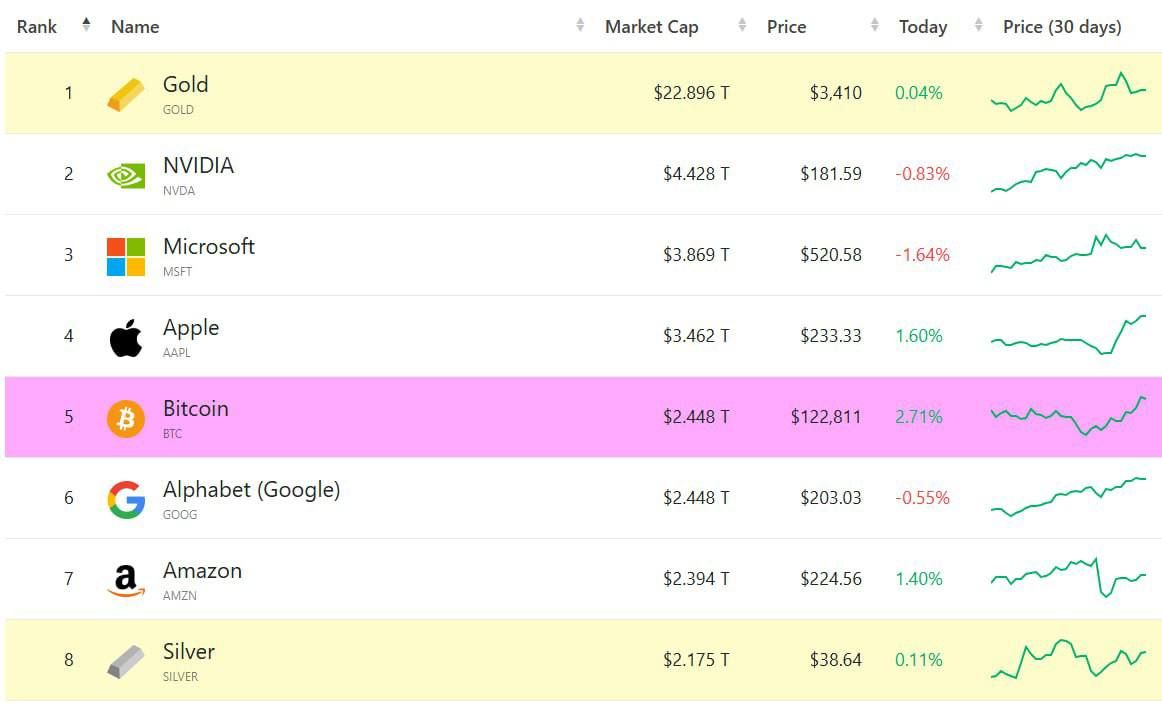Open the Bitcoin asset link
The height and width of the screenshot is (705, 1162).
coord(196,408)
